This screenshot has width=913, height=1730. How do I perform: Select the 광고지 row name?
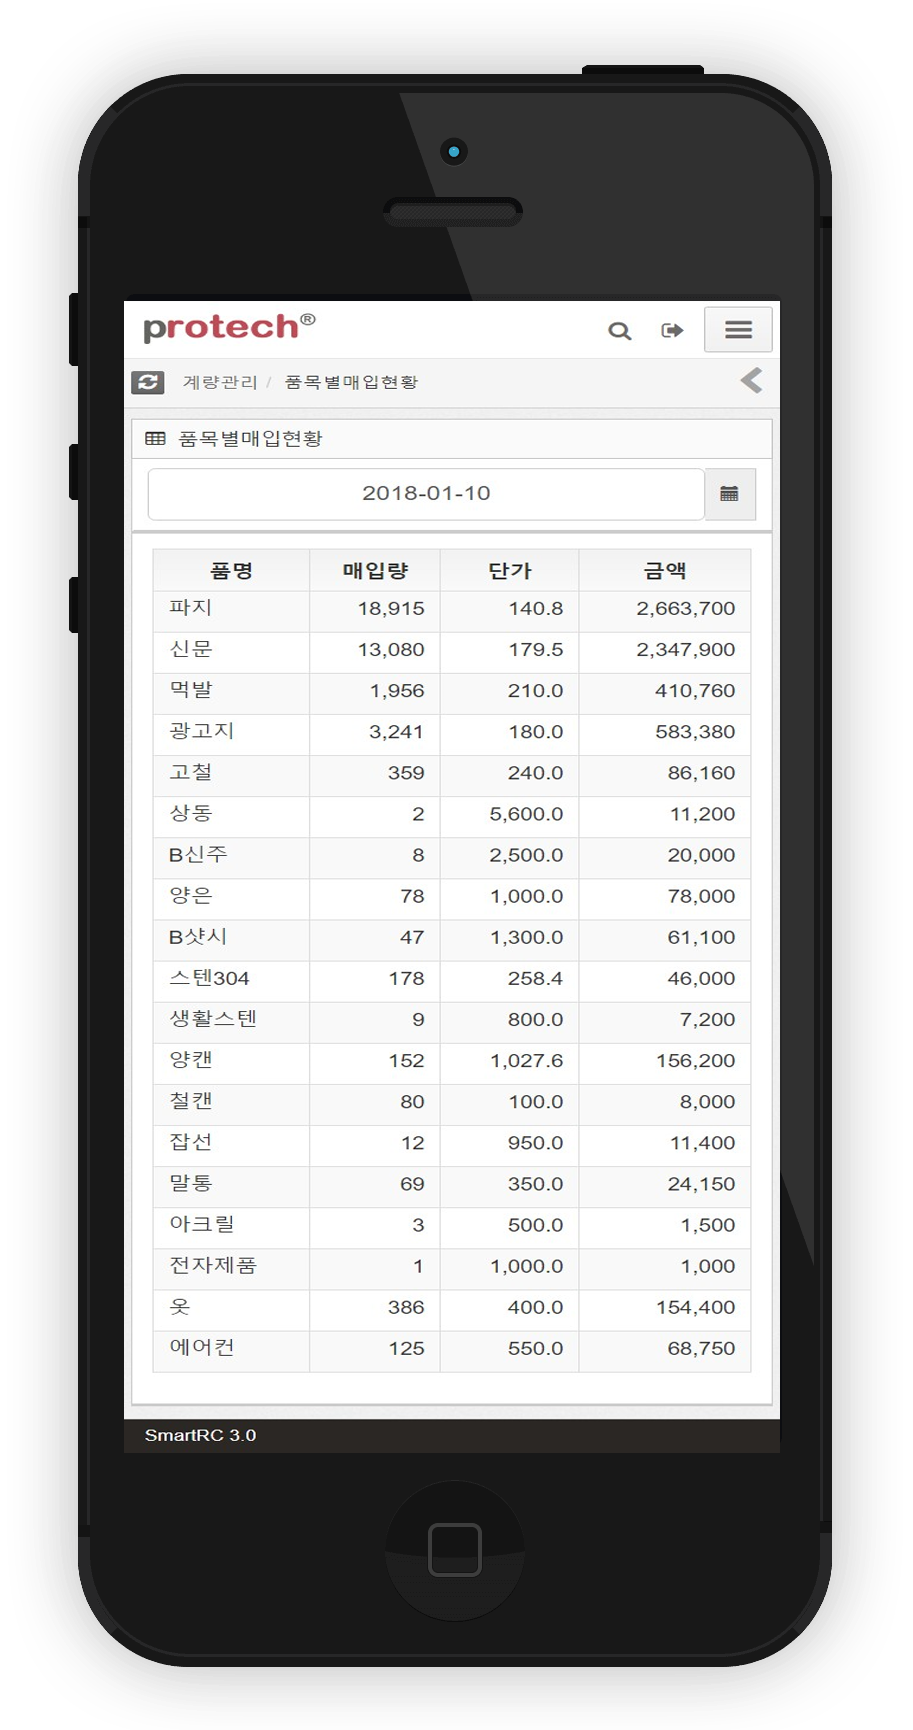click(x=201, y=731)
